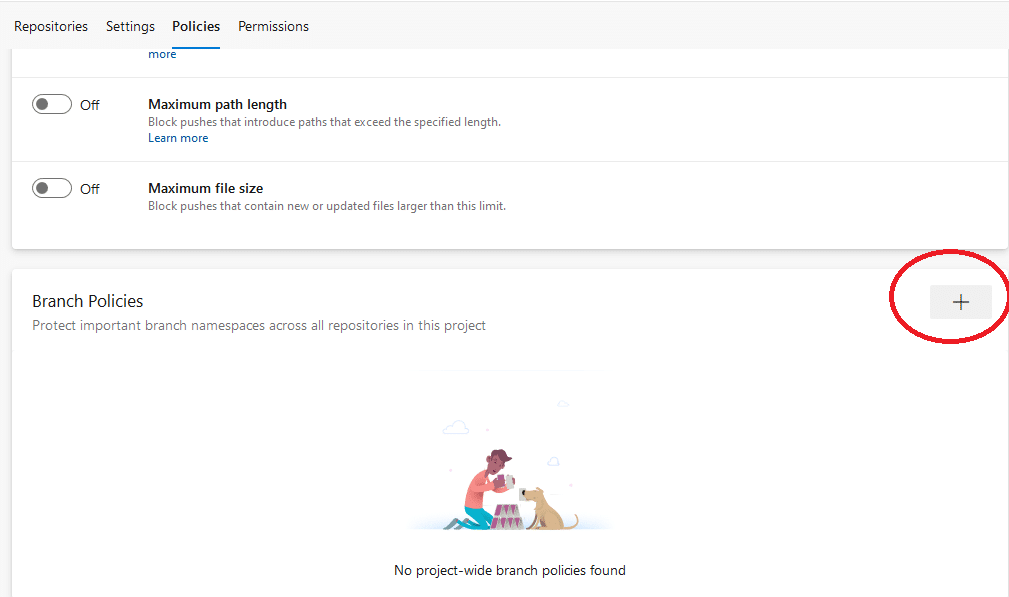1009x597 pixels.
Task: Open the Repositories tab
Action: click(x=51, y=26)
